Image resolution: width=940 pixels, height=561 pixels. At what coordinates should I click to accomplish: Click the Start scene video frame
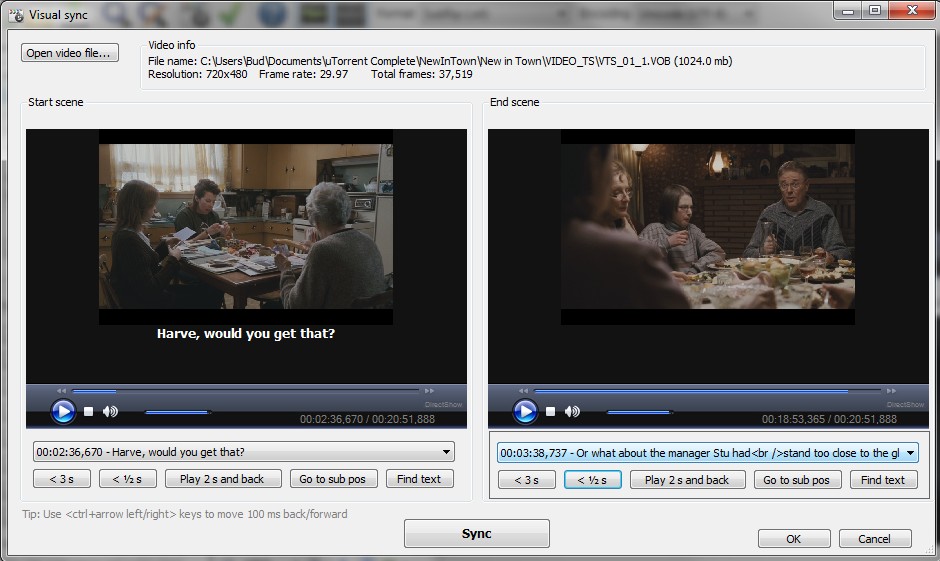pos(246,227)
